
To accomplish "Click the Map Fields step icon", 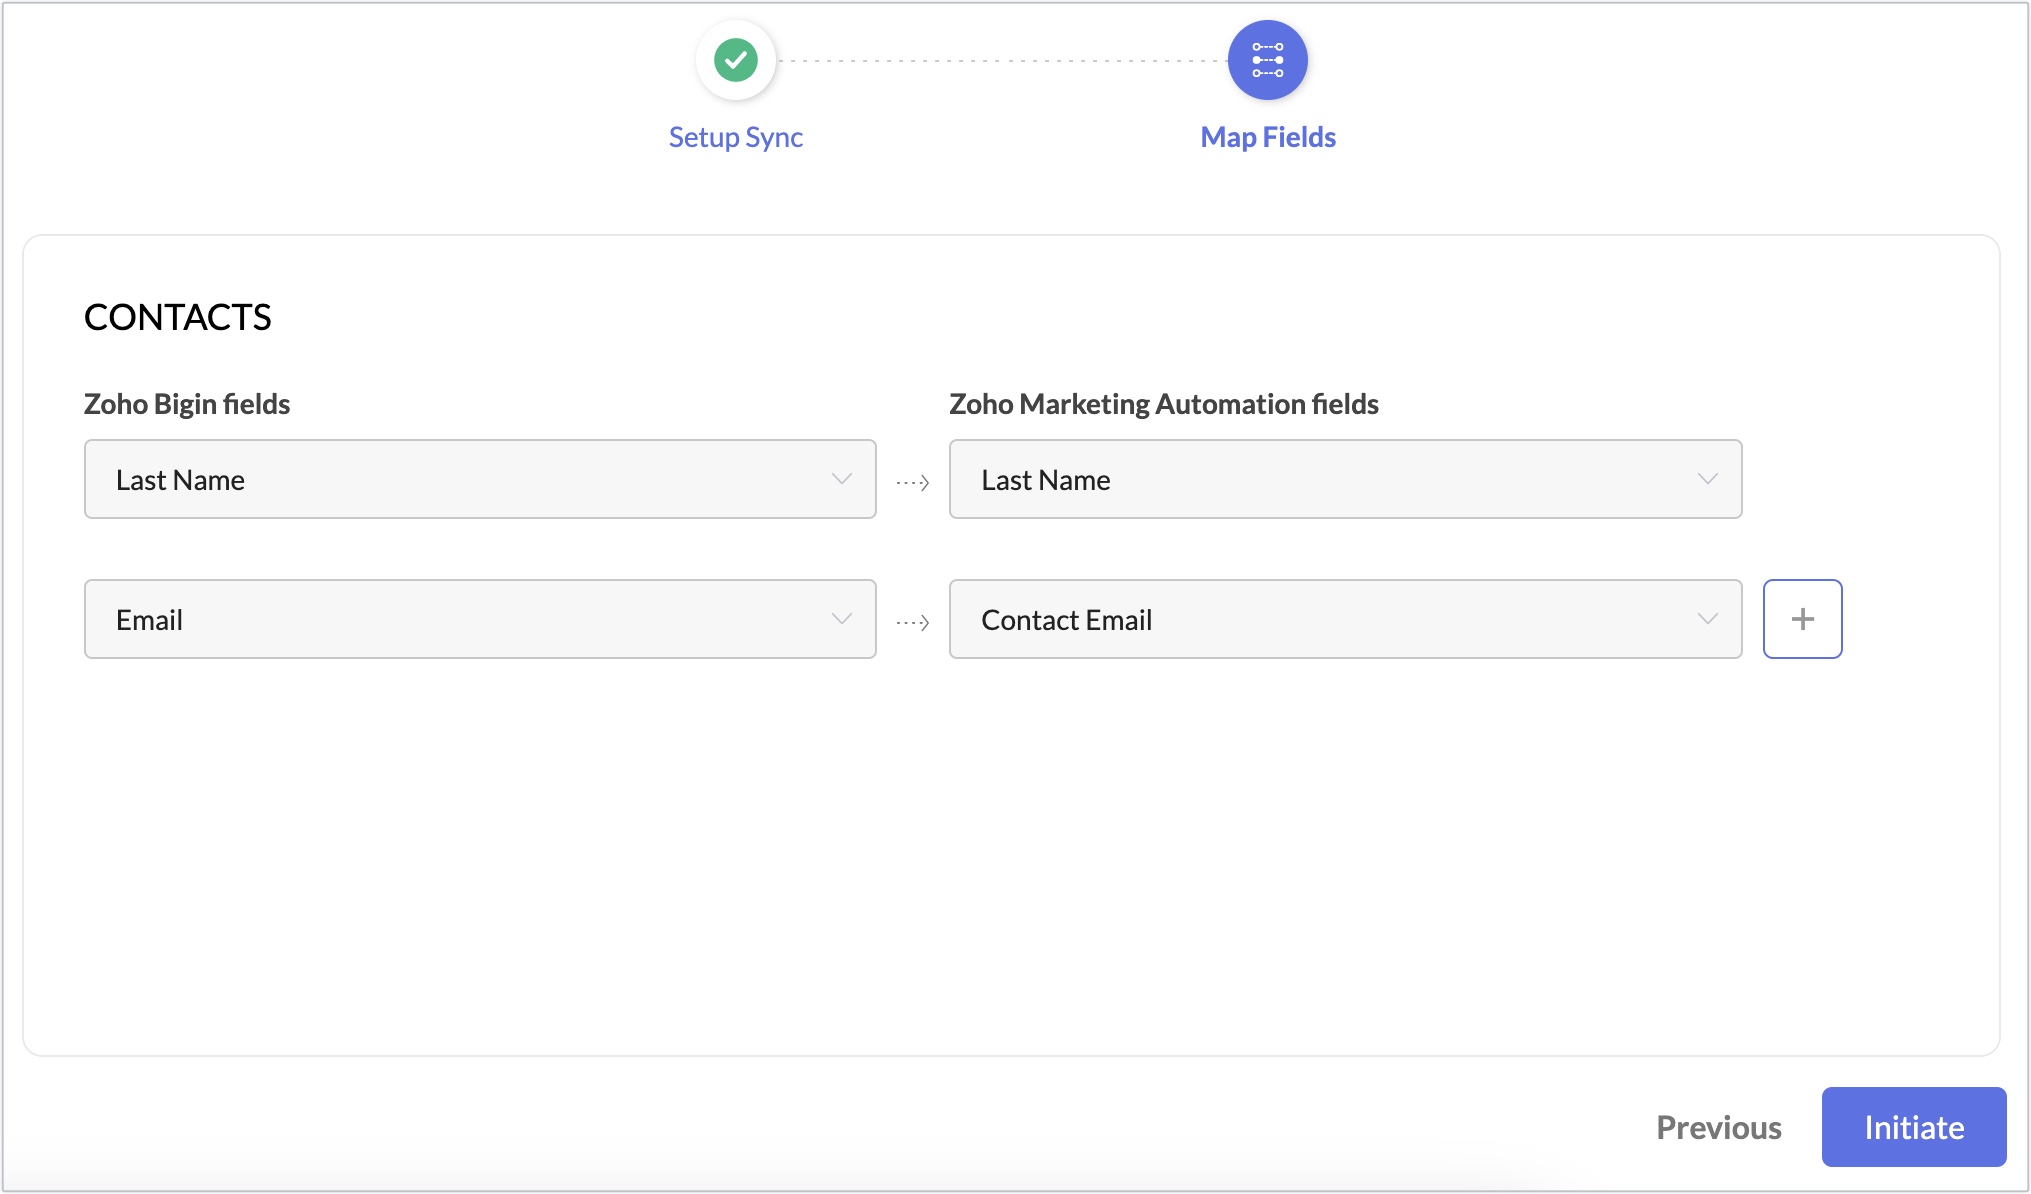I will click(1268, 60).
